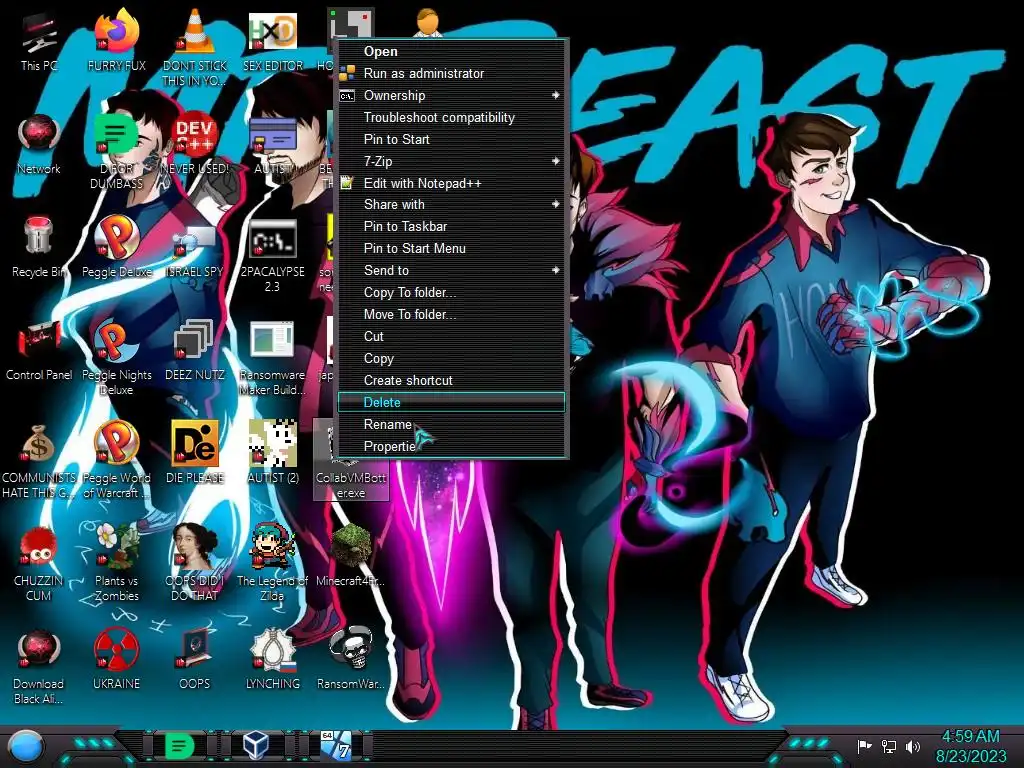Screen dimensions: 1024x768
Task: Expand the Send to submenu
Action: tap(451, 270)
